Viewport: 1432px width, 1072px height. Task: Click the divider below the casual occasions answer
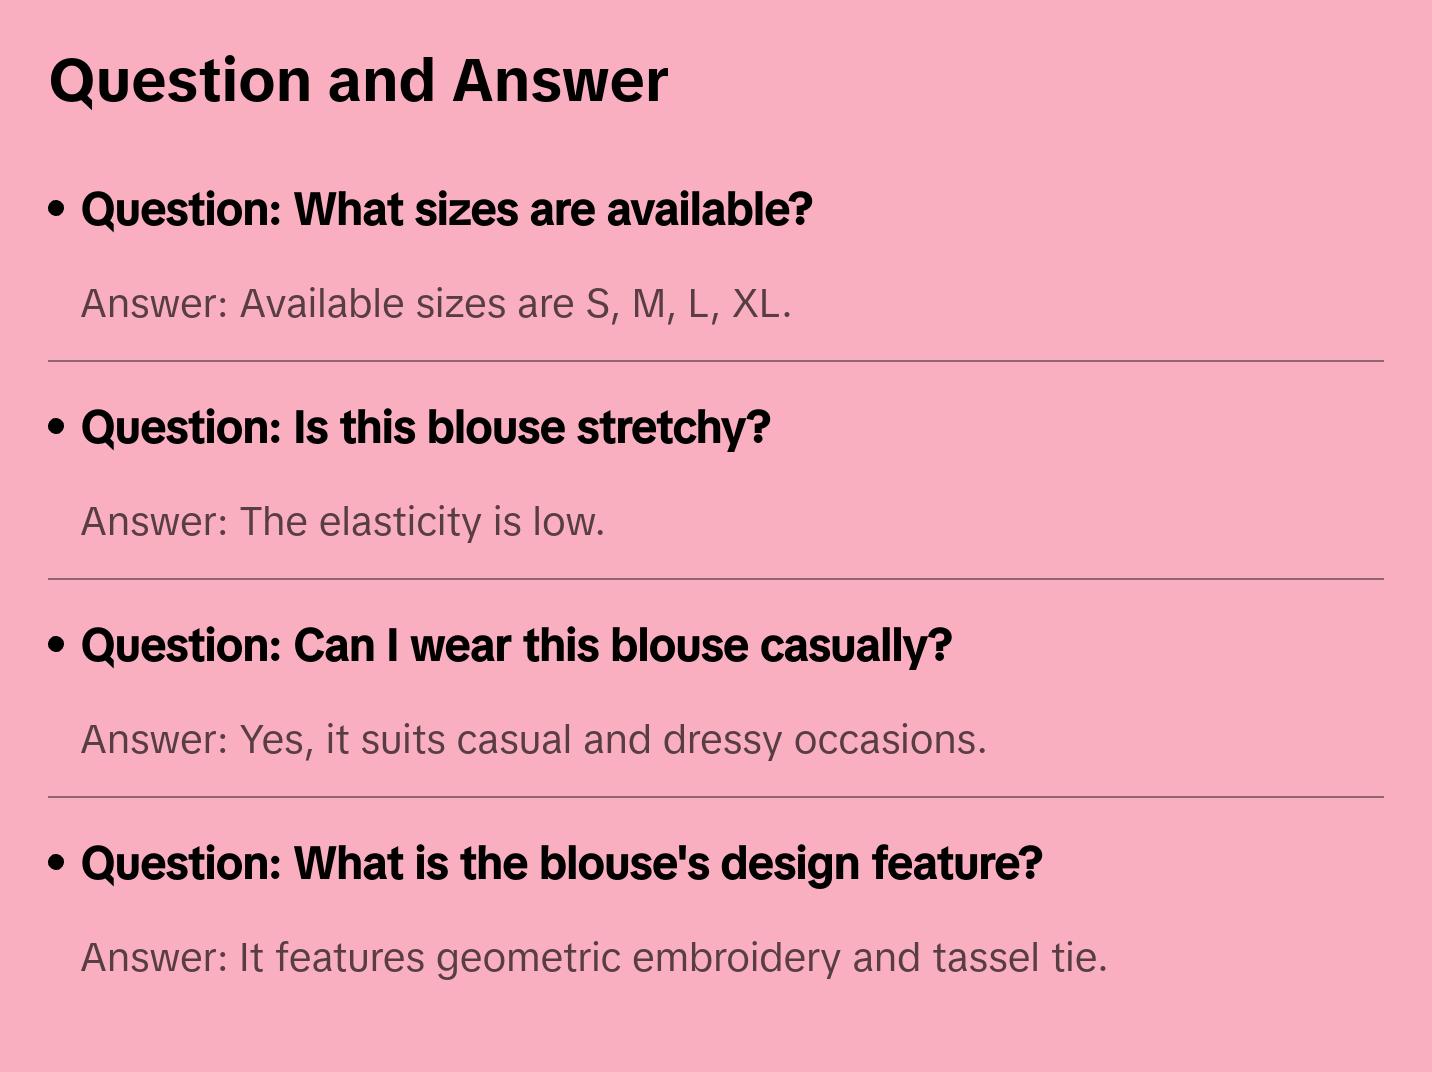[x=716, y=797]
